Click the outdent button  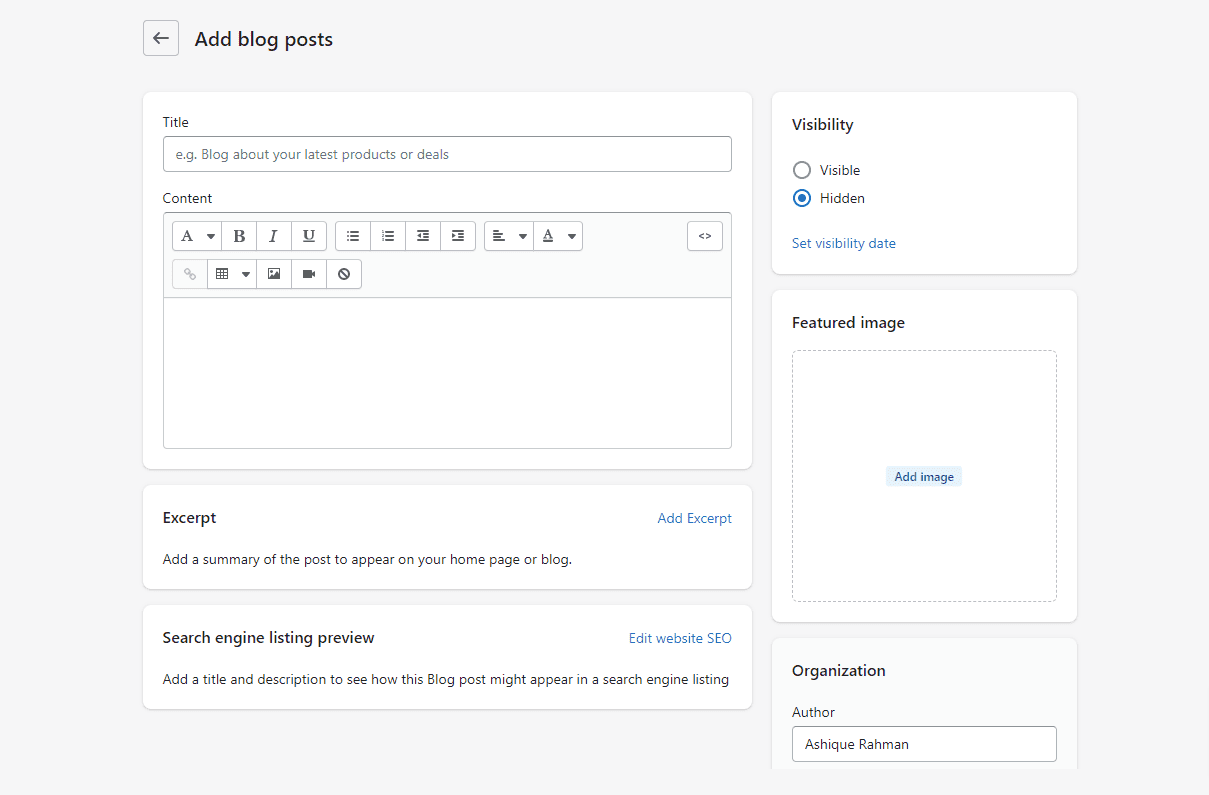coord(423,236)
